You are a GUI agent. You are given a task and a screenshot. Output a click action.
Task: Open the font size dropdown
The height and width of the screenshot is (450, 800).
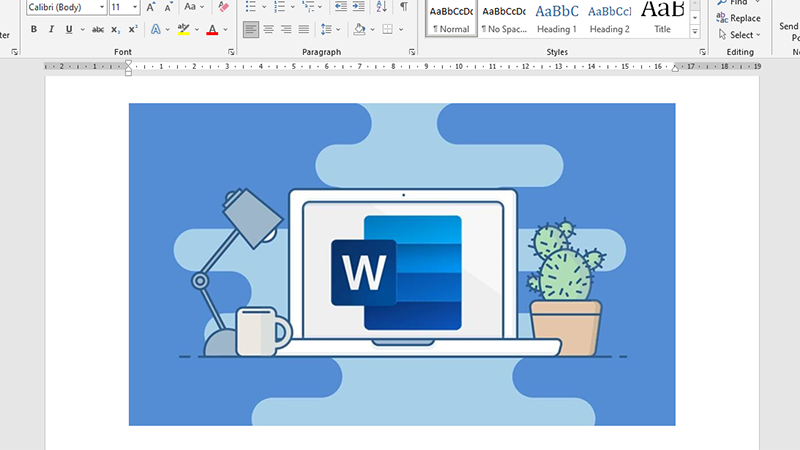[x=135, y=7]
